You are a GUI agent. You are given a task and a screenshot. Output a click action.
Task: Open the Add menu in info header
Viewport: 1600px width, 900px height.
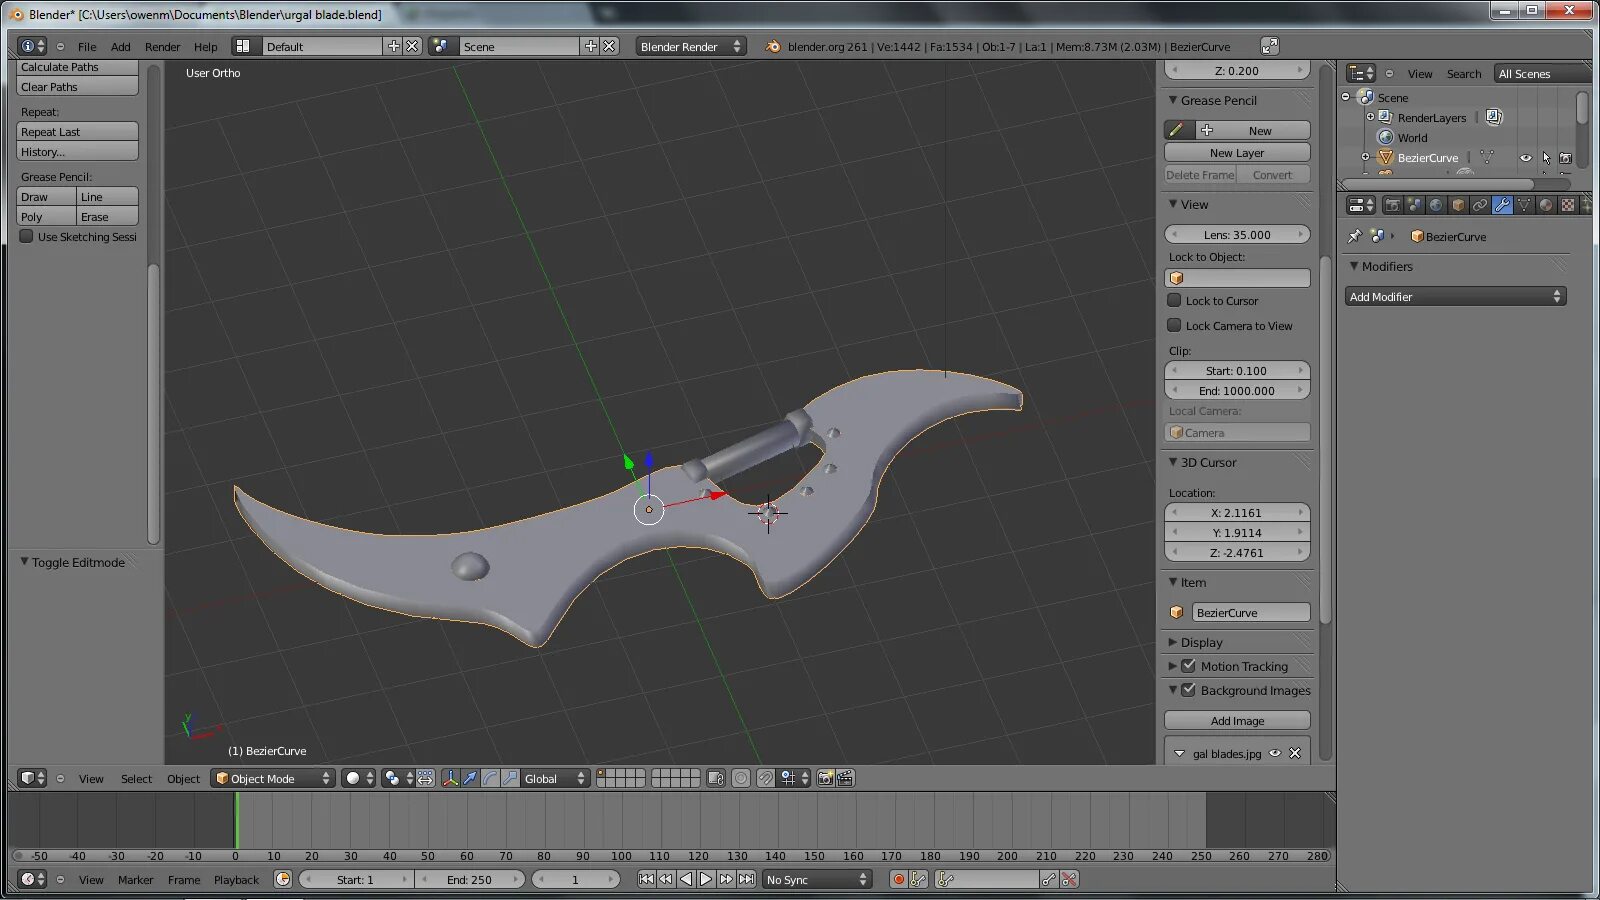click(x=120, y=46)
